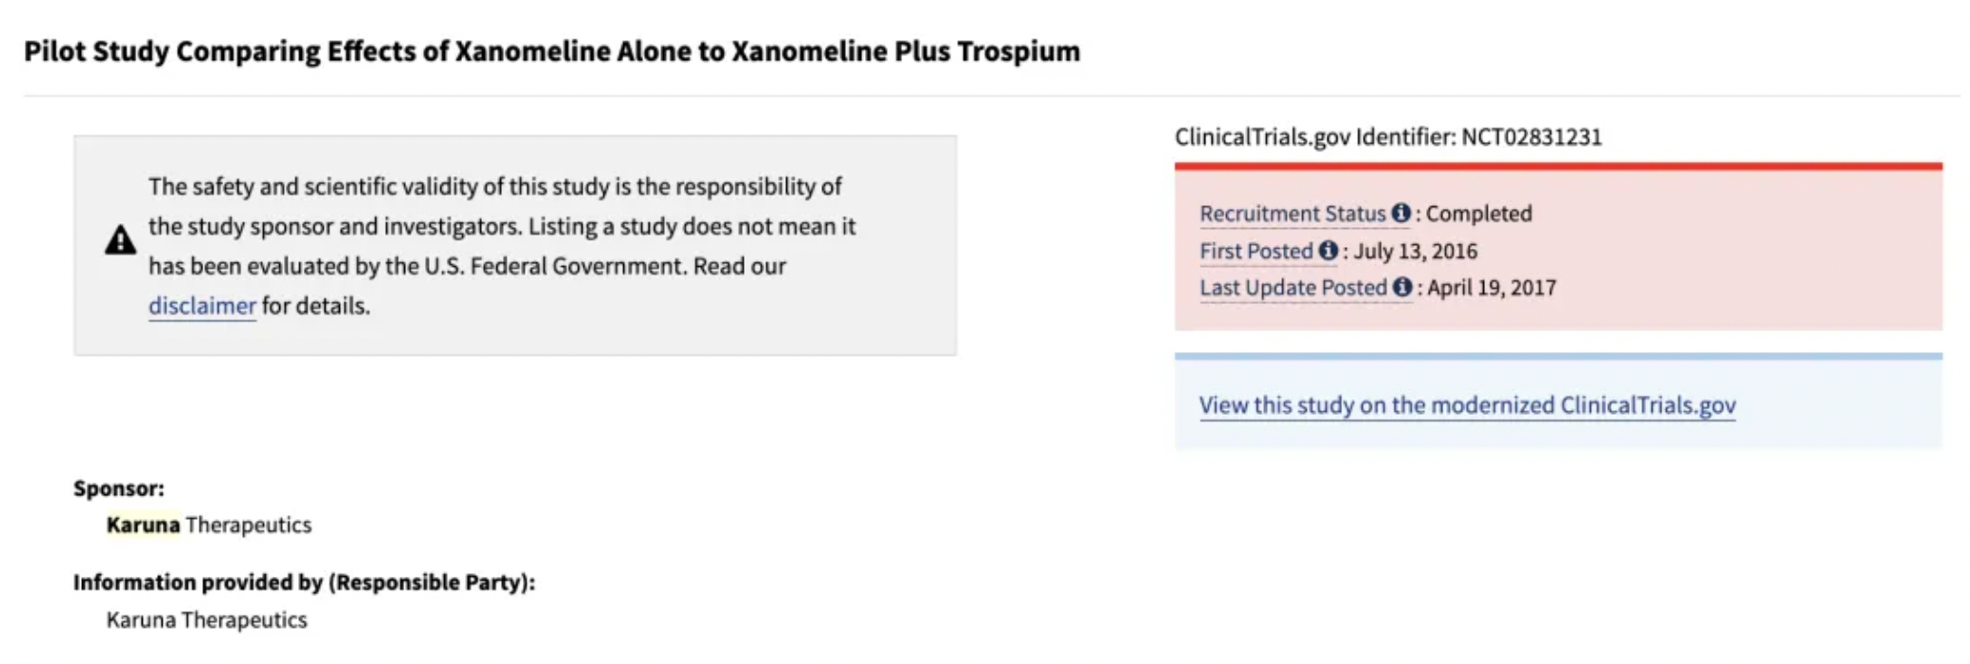Click the Therapeutics word in Sponsor line
This screenshot has width=1970, height=664.
click(x=248, y=525)
